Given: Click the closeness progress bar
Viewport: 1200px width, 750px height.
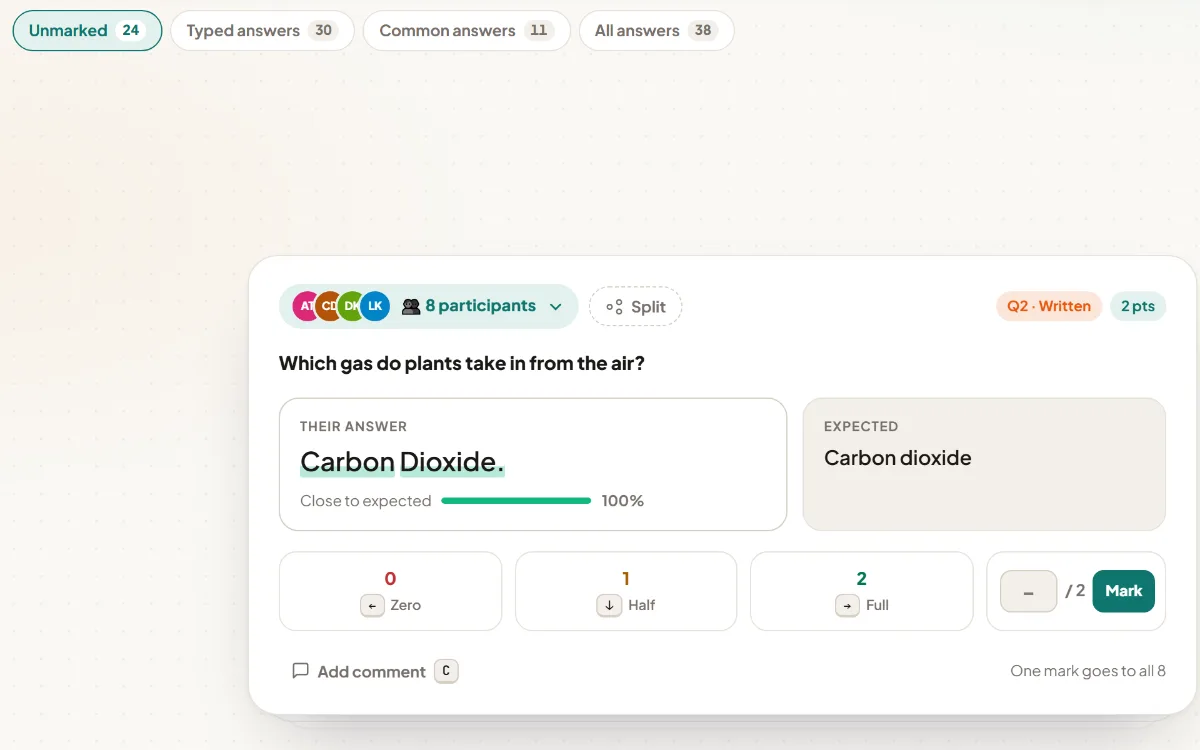Looking at the screenshot, I should [516, 501].
